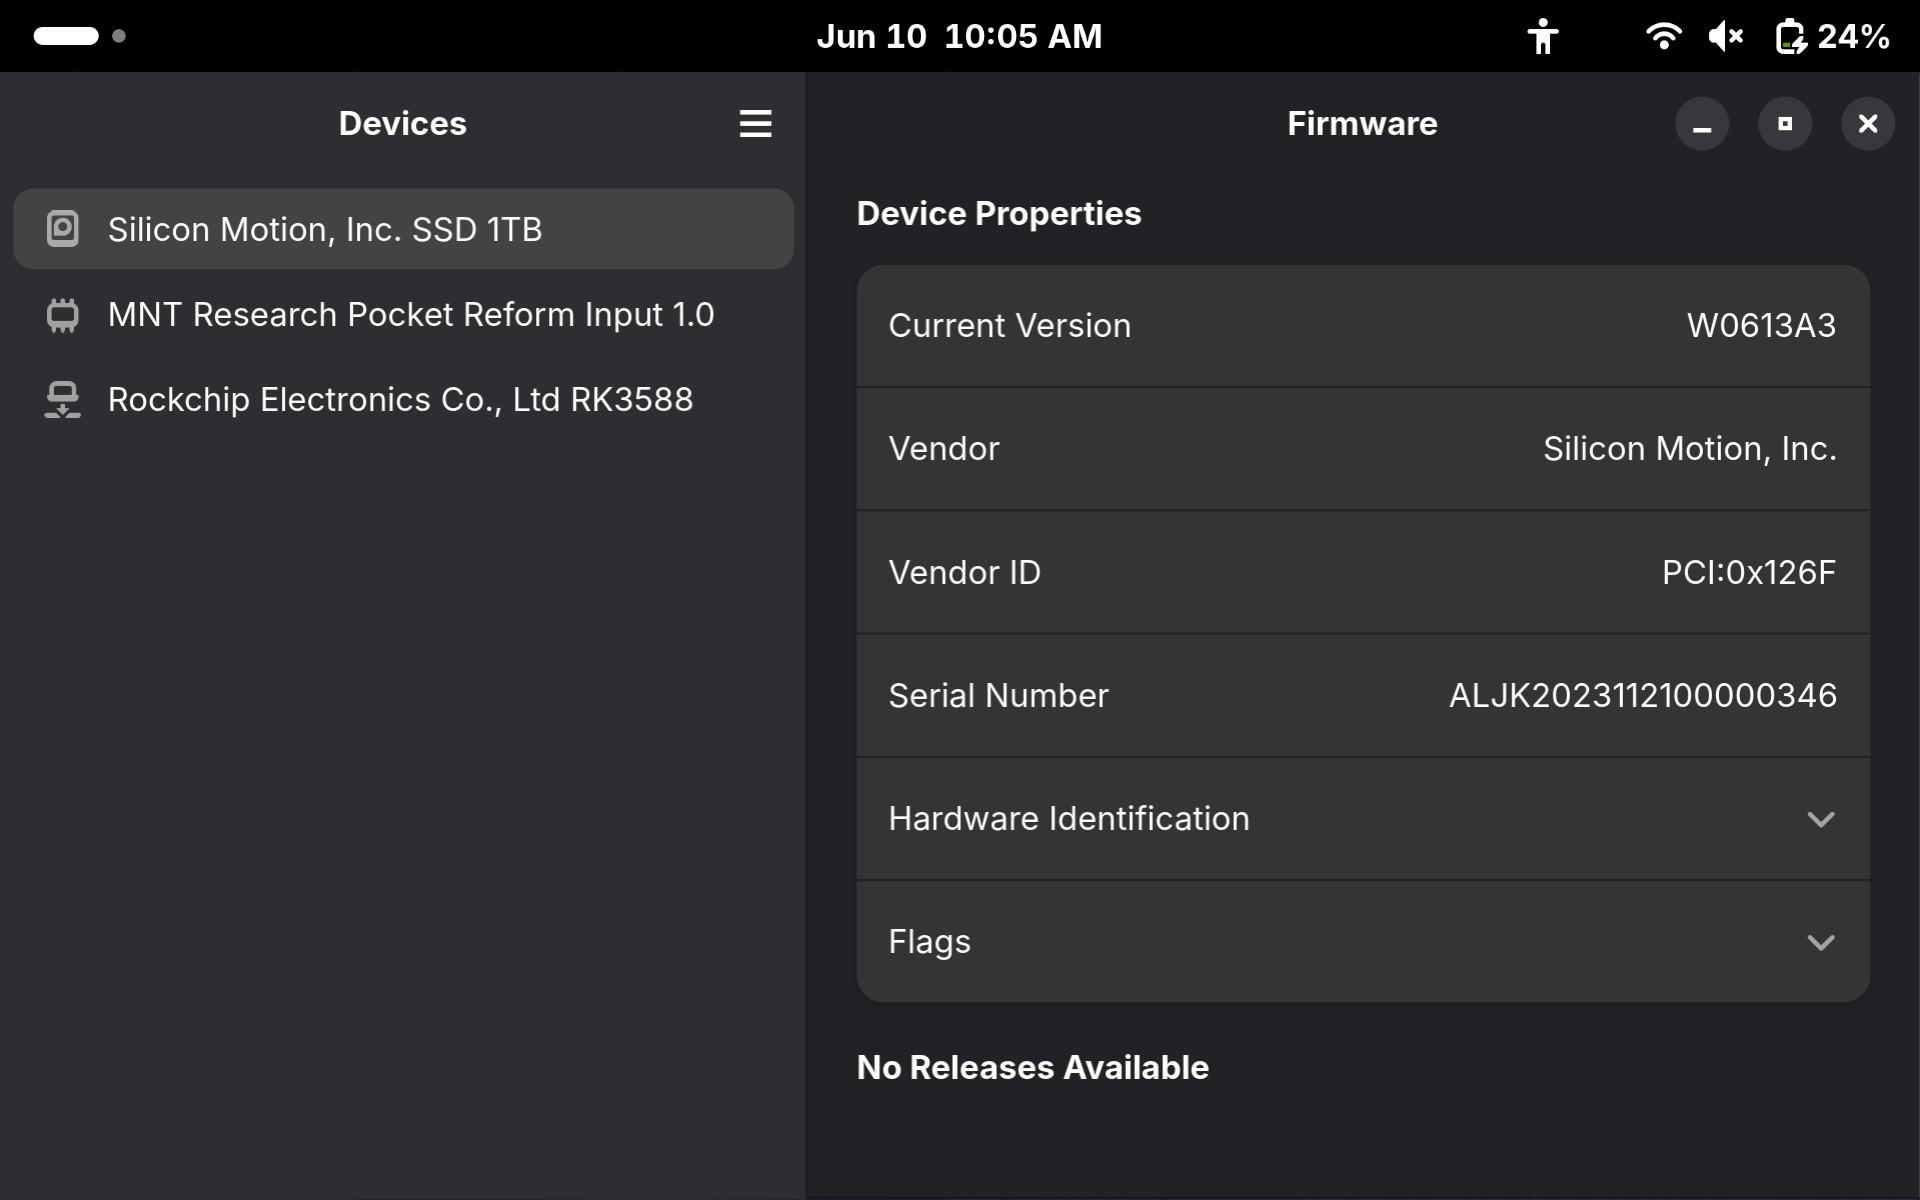The width and height of the screenshot is (1920, 1200).
Task: Click the Vendor ID value PCI:0x126F
Action: tap(1748, 573)
